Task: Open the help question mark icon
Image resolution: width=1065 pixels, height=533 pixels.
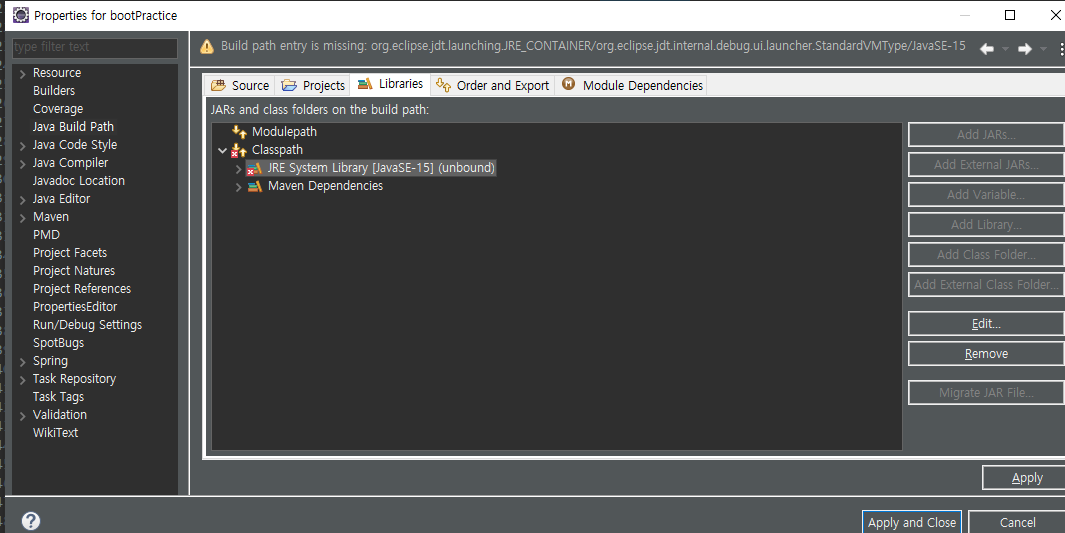Action: pos(31,521)
